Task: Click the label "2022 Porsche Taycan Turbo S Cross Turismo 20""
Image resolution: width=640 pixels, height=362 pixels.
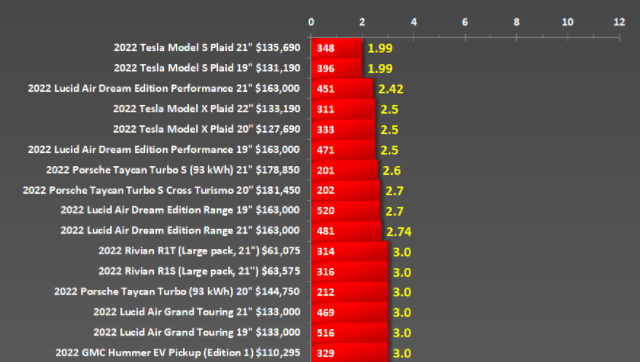Action: point(138,191)
